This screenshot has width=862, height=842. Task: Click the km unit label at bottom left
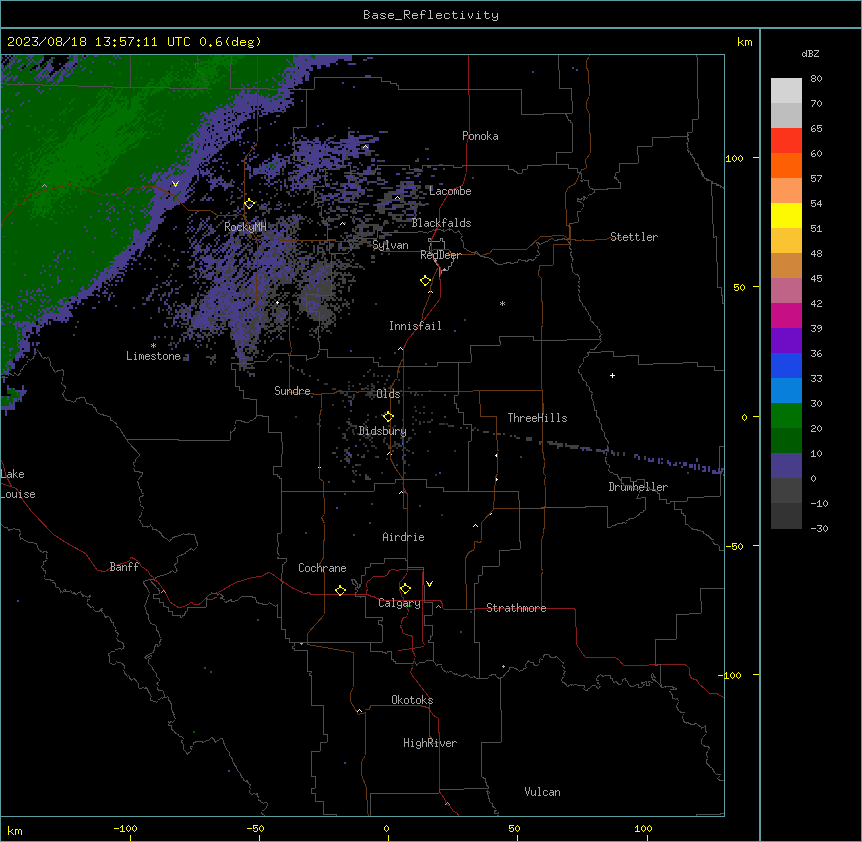pos(15,830)
